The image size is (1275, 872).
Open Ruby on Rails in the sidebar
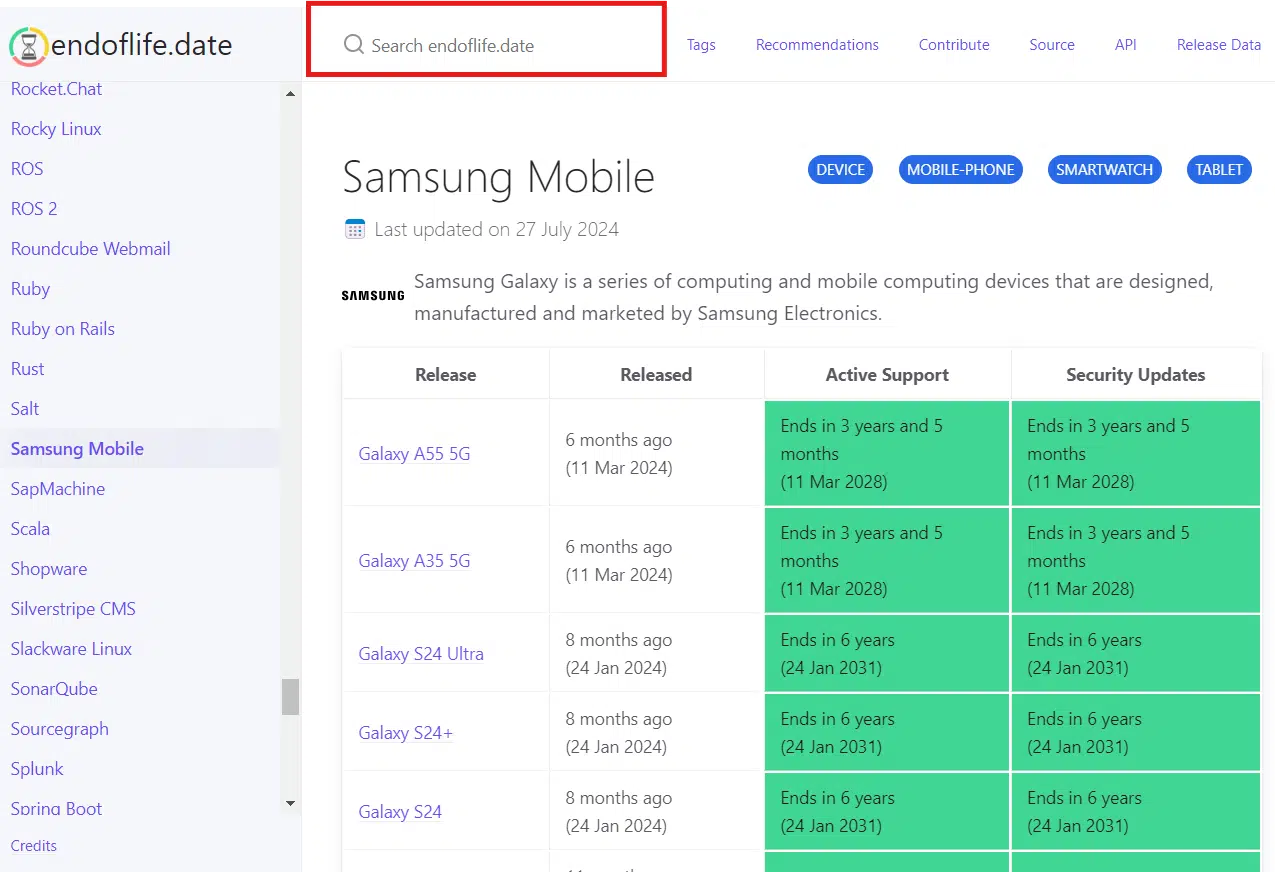click(63, 329)
